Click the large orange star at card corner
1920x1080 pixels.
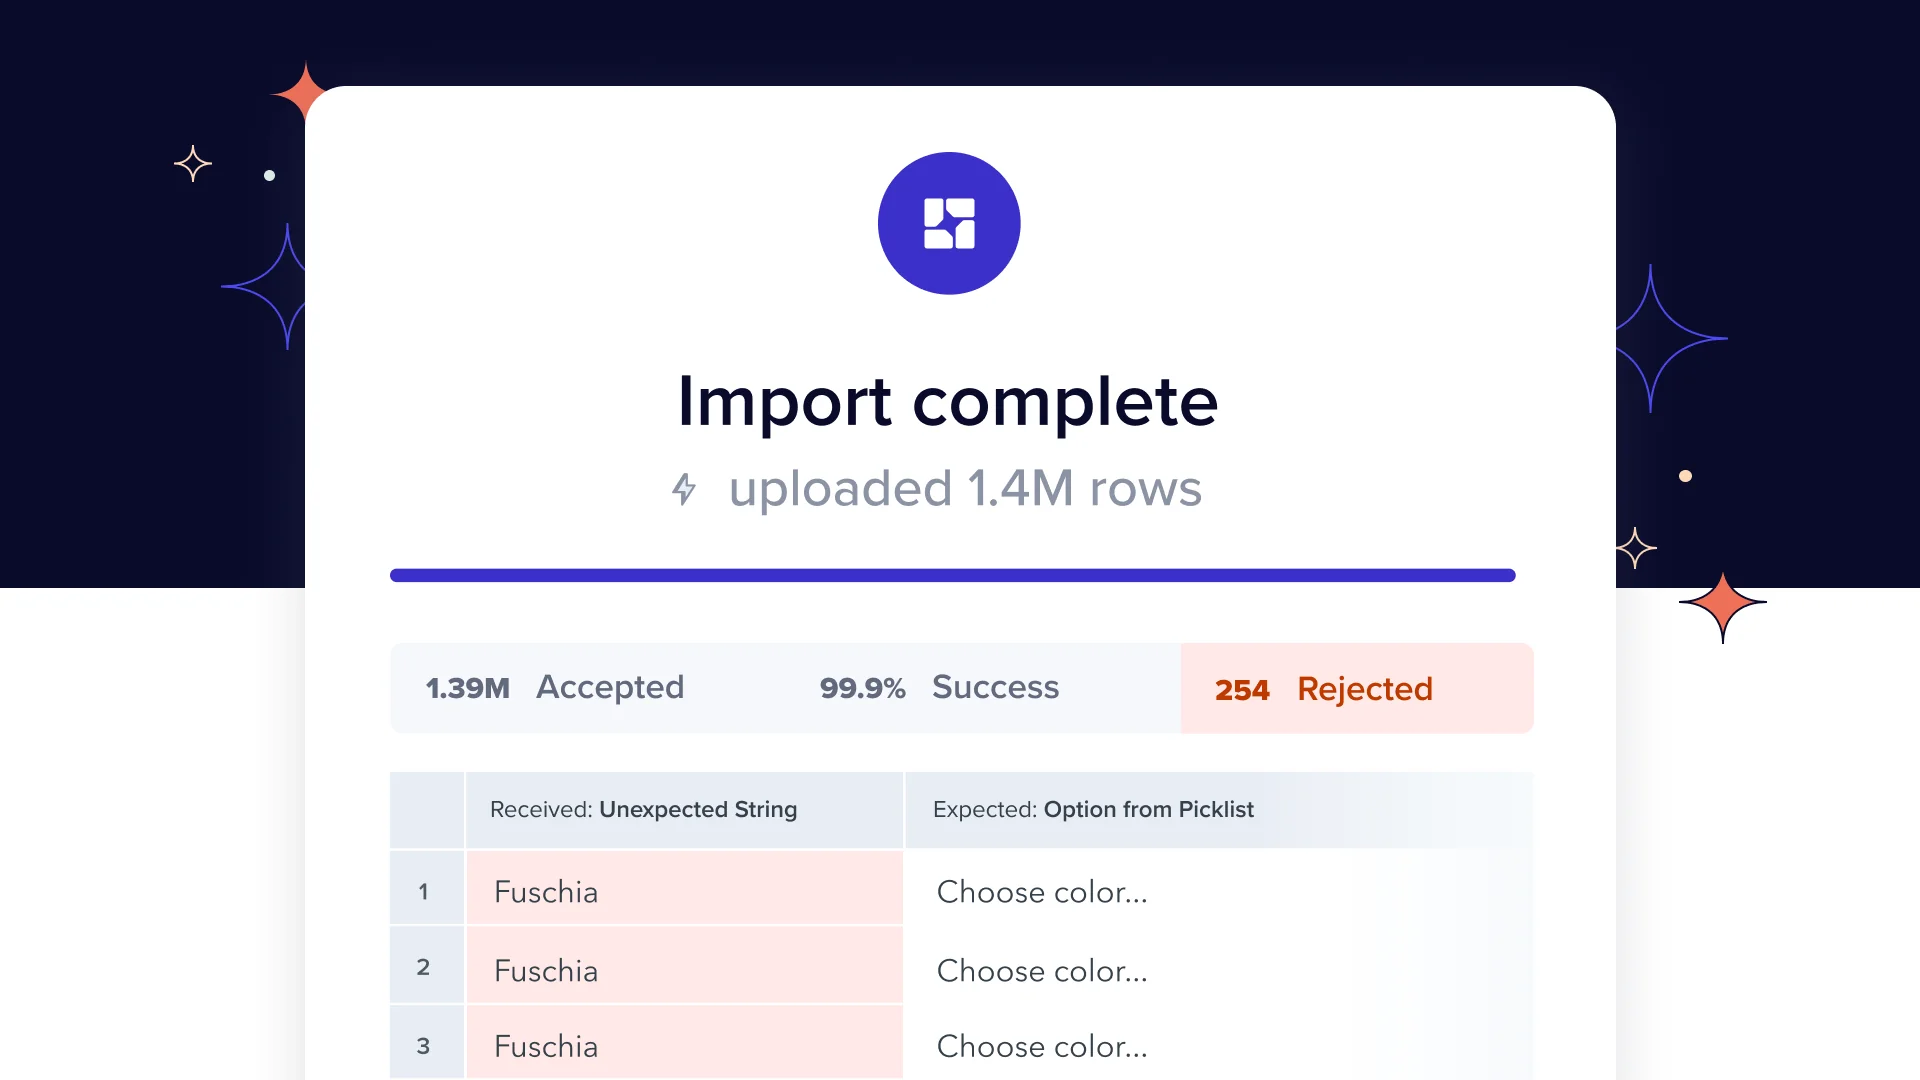(301, 93)
